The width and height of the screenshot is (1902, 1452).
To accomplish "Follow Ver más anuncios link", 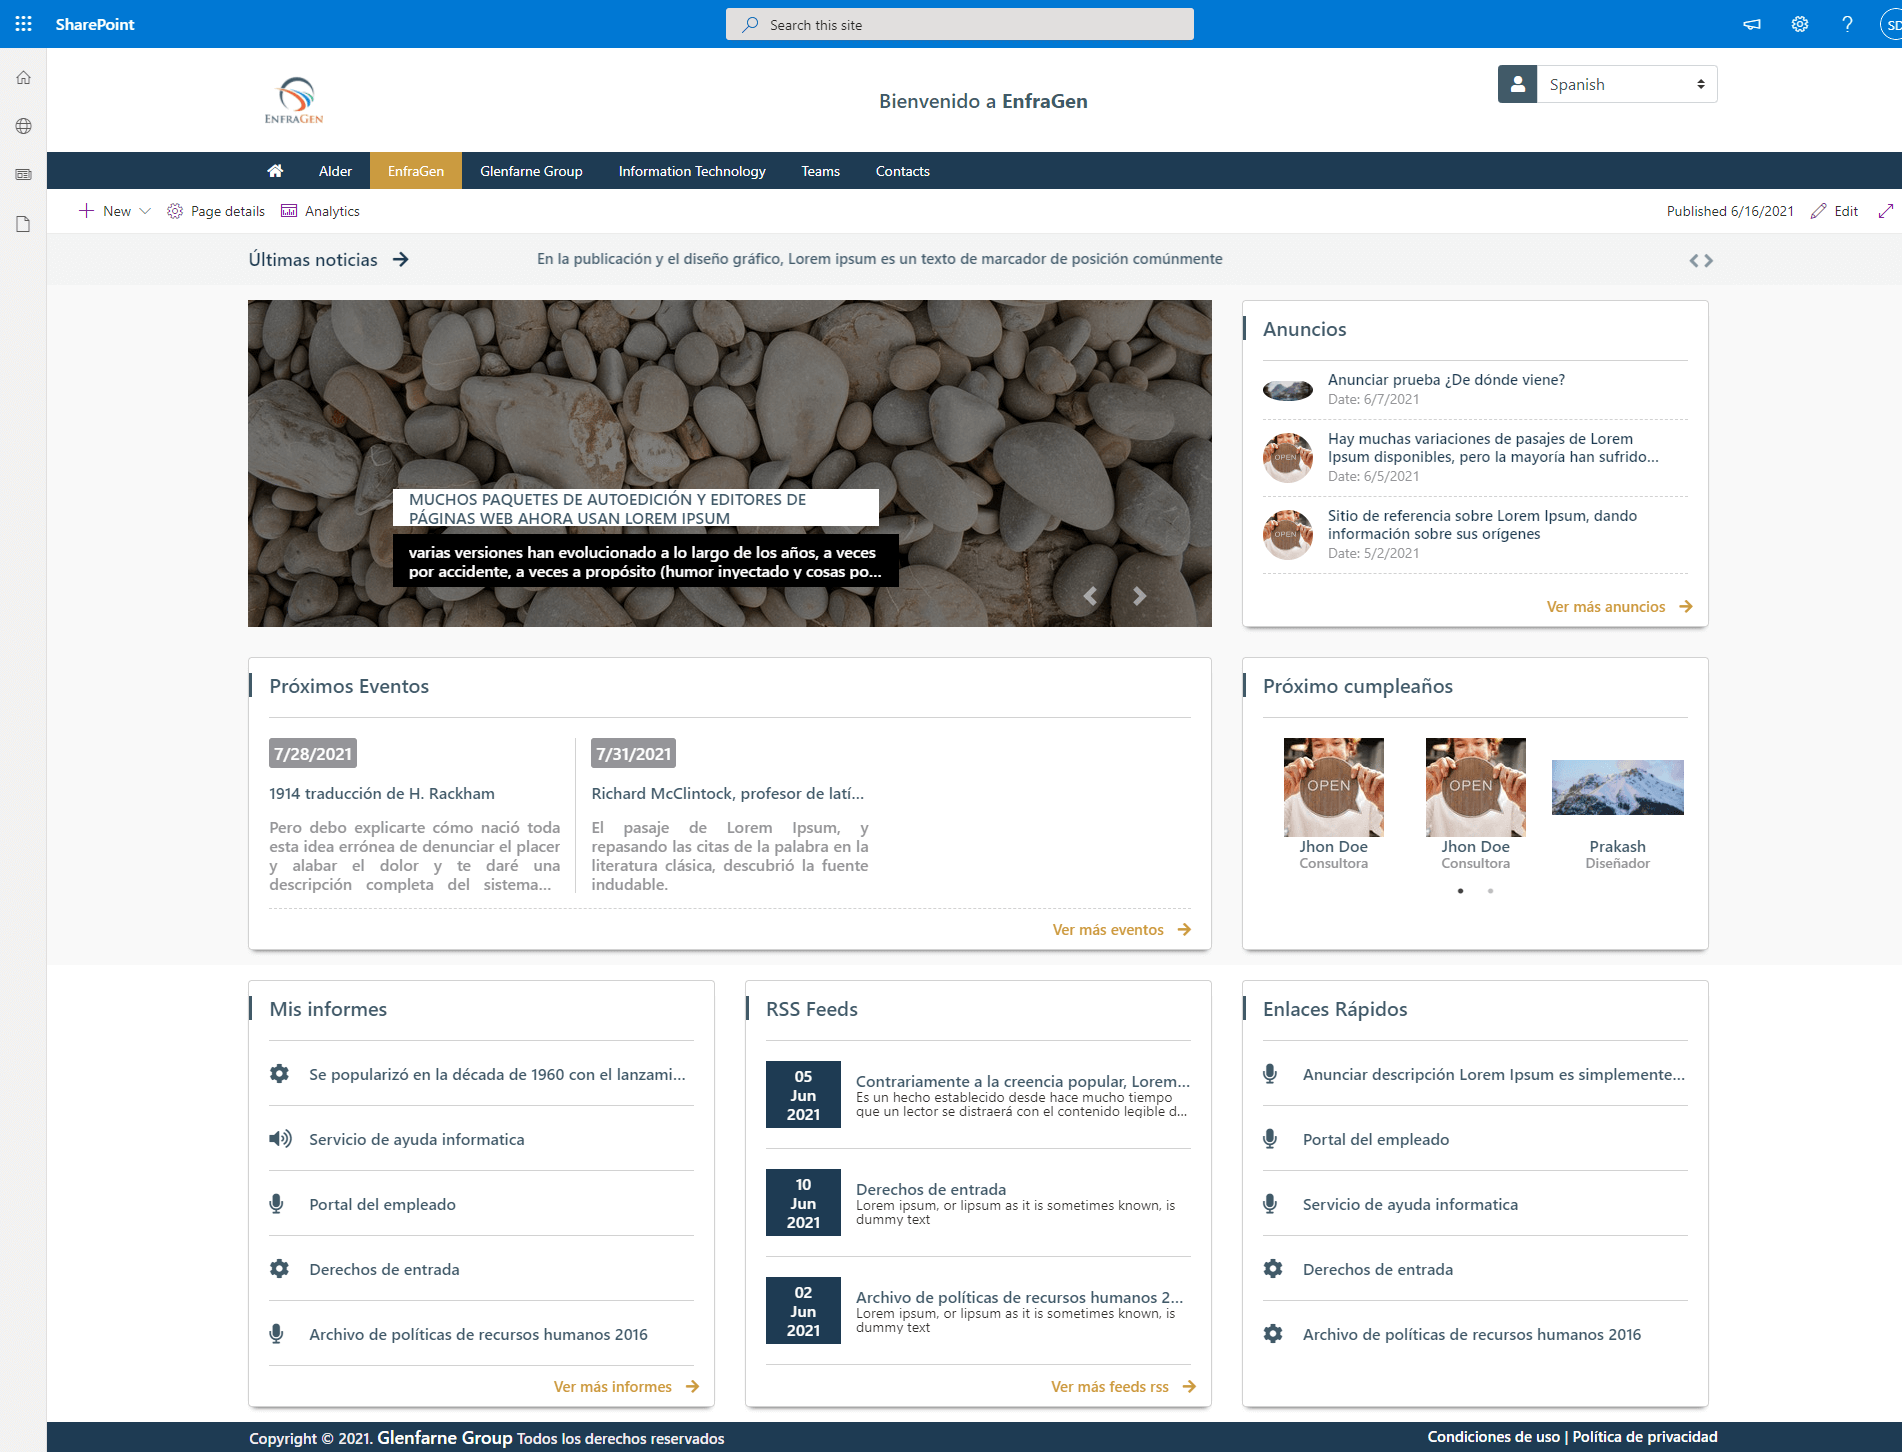I will (x=1619, y=607).
